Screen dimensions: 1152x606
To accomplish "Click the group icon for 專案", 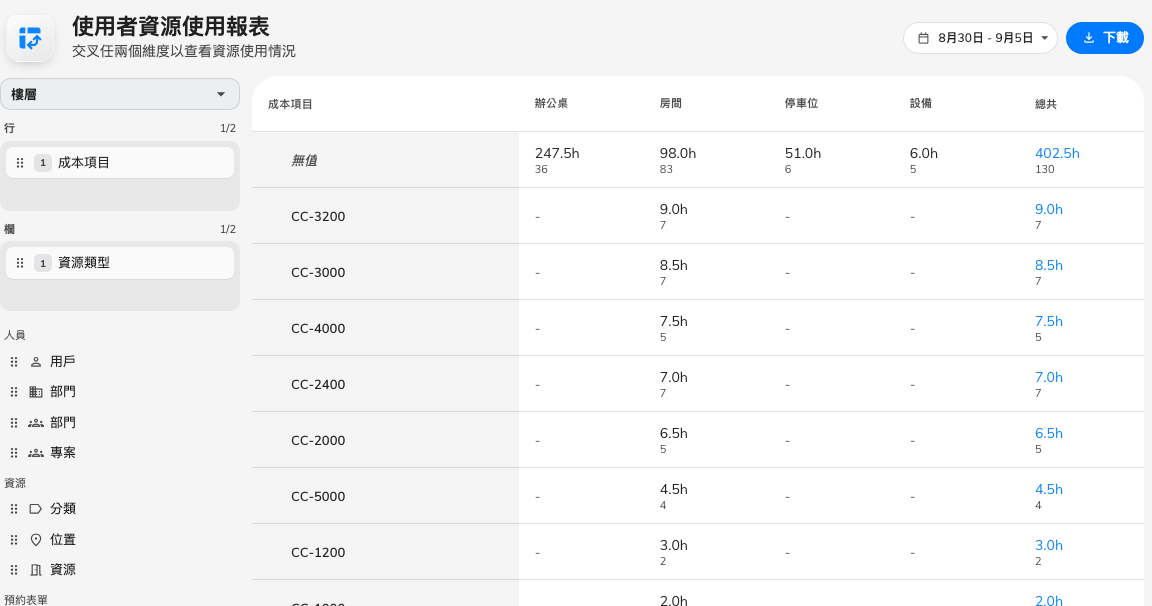I will (x=35, y=453).
